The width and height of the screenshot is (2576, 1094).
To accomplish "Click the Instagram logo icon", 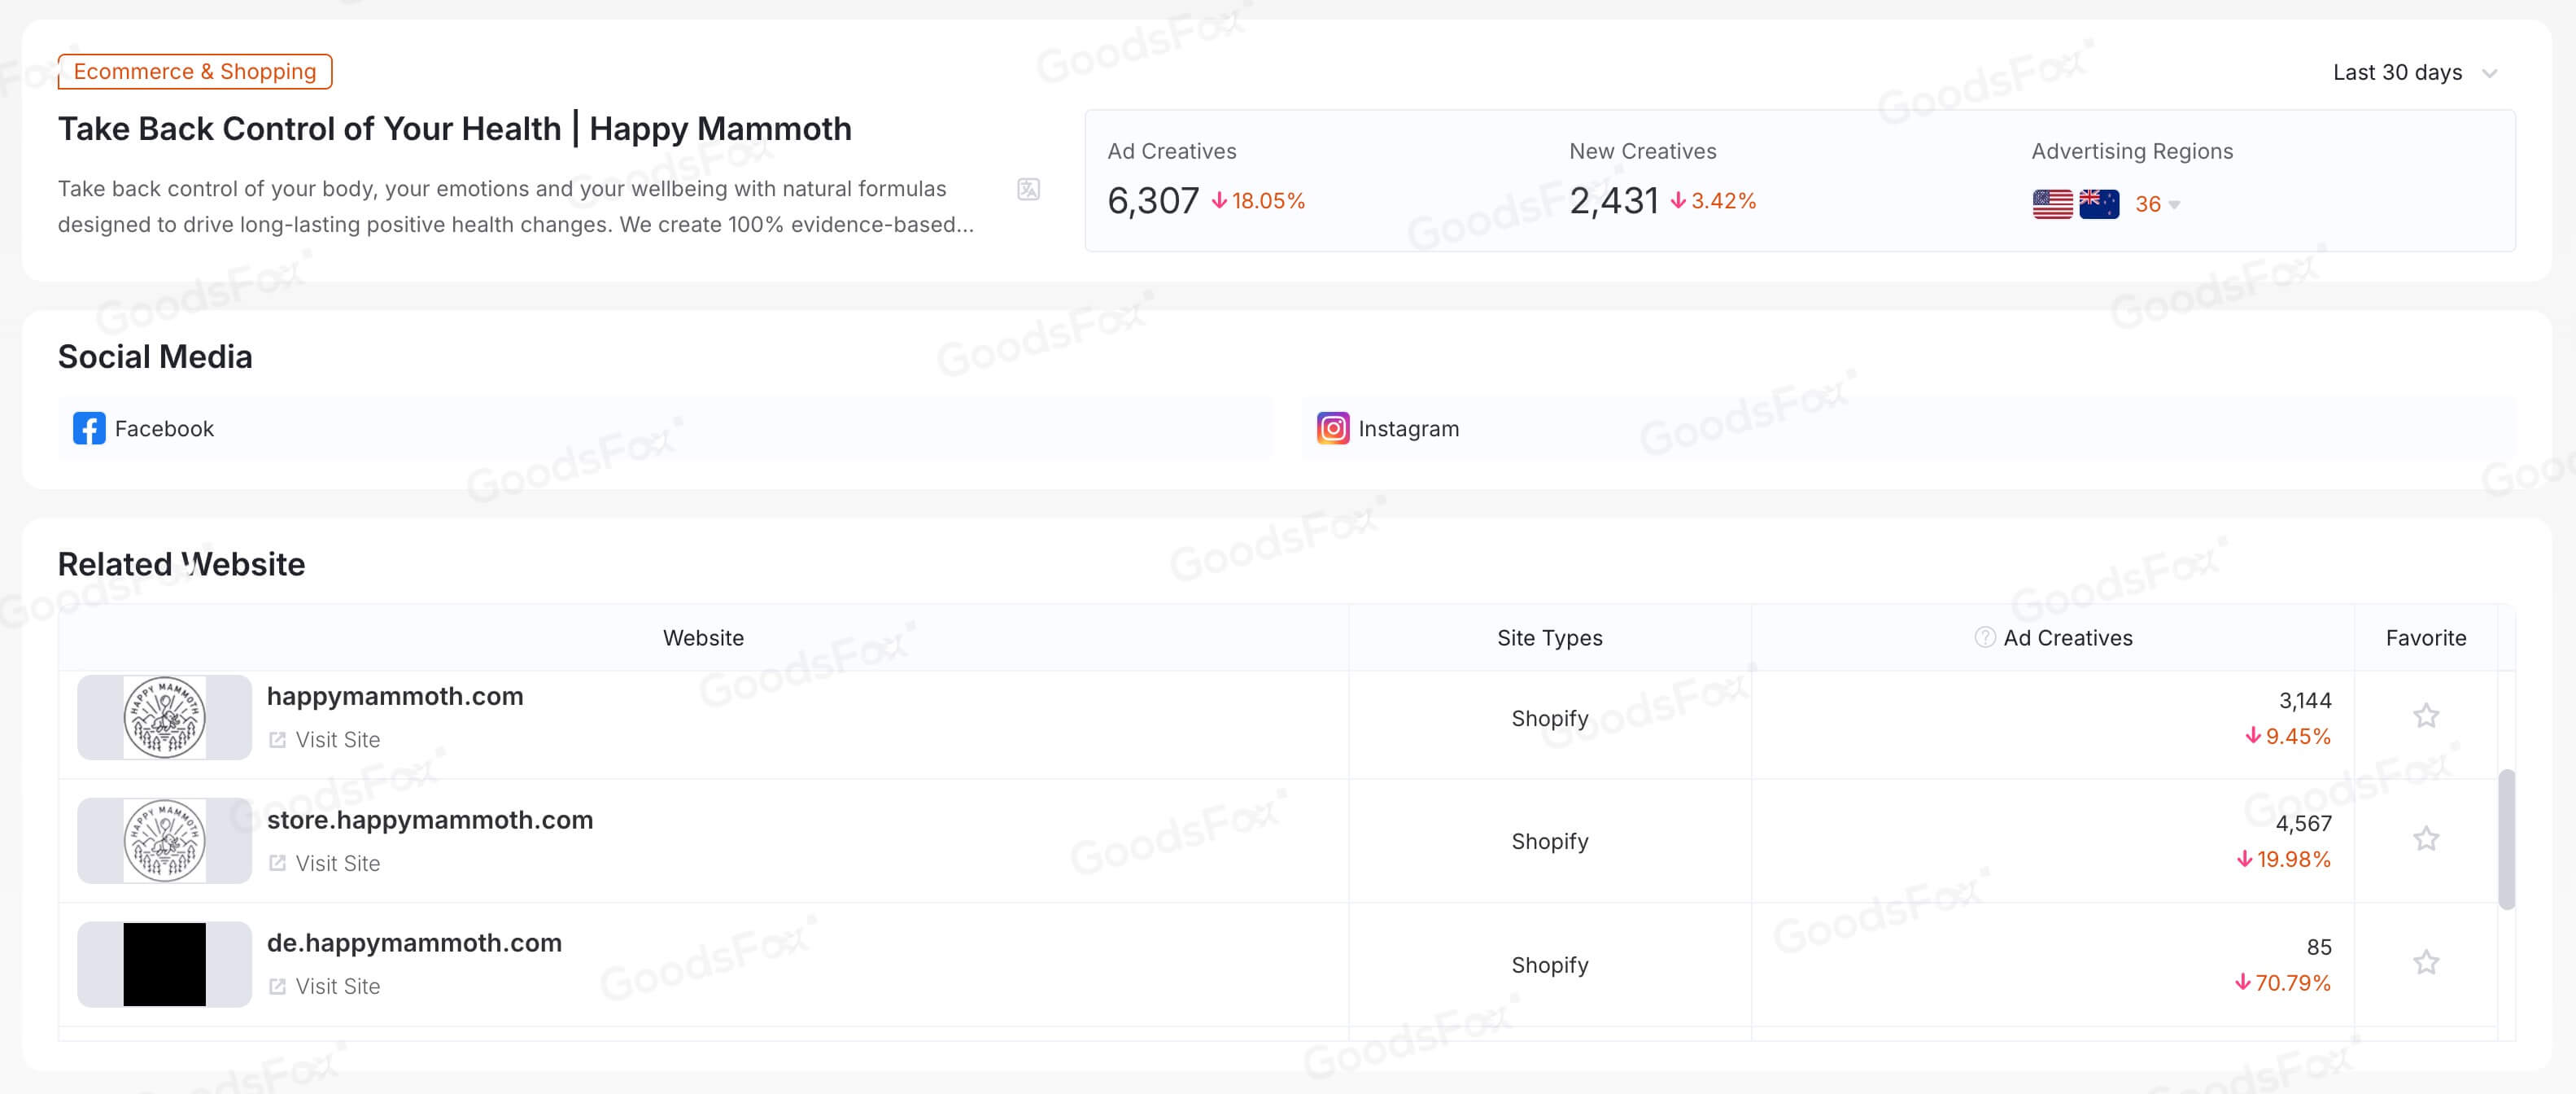I will tap(1332, 428).
